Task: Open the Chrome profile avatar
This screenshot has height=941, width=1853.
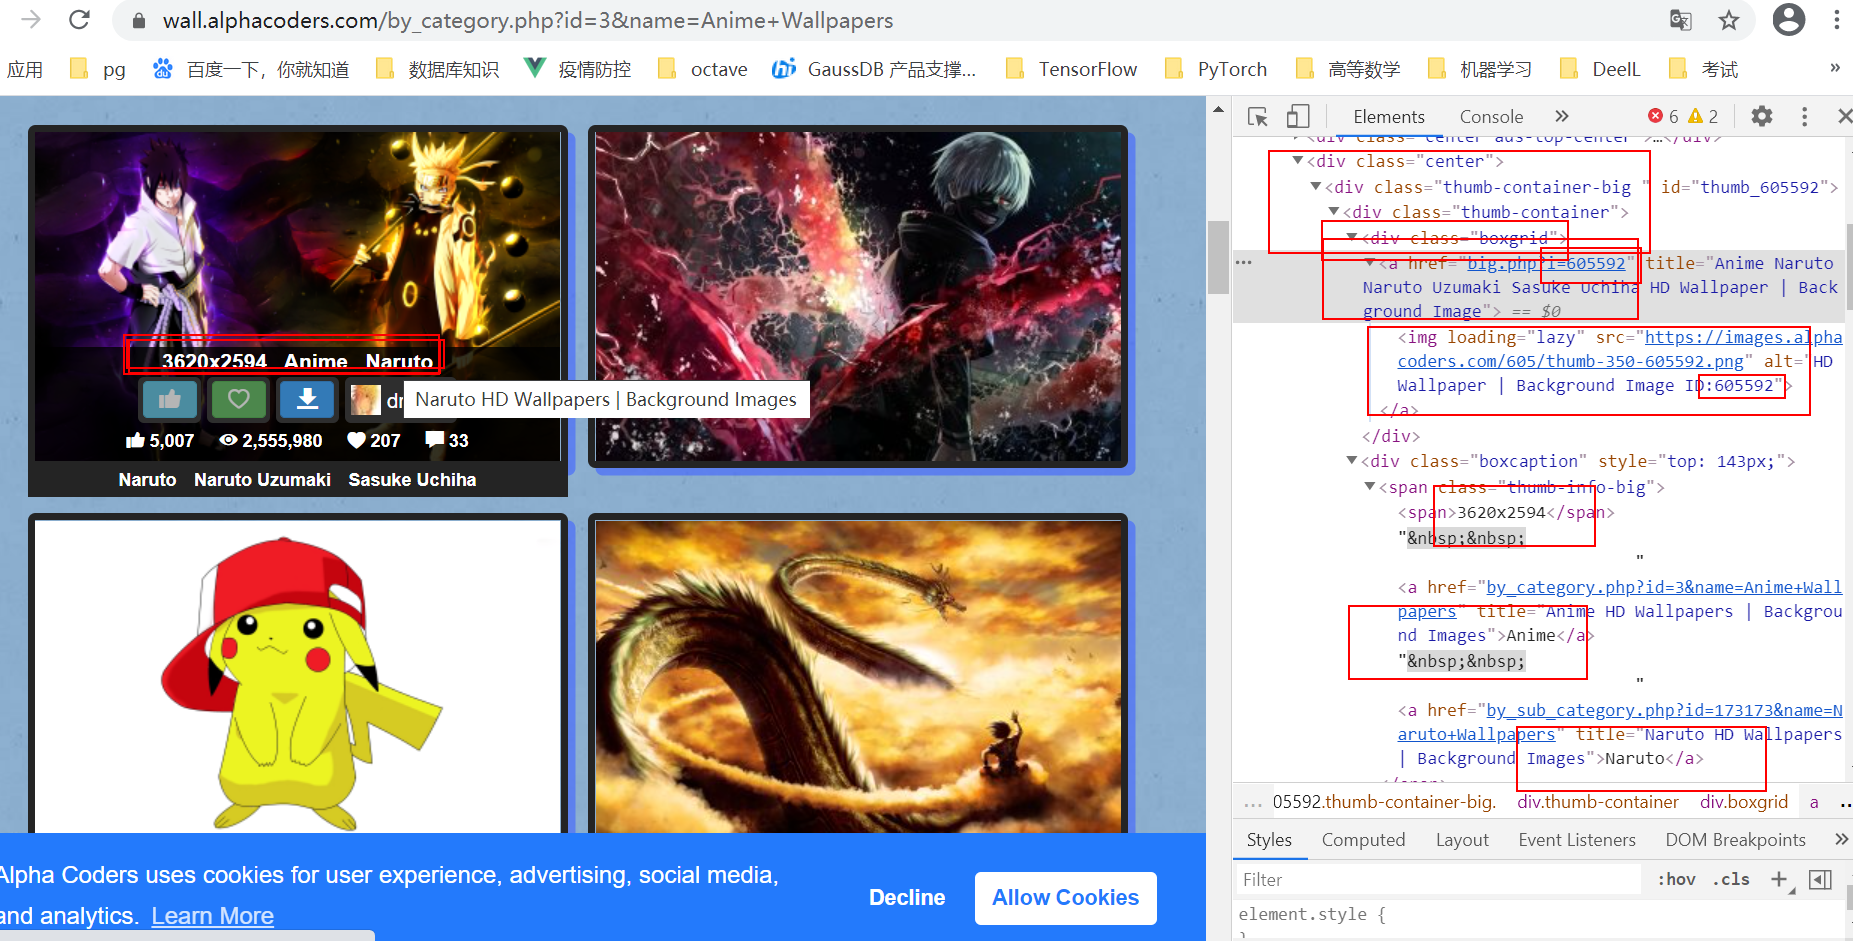Action: point(1789,20)
